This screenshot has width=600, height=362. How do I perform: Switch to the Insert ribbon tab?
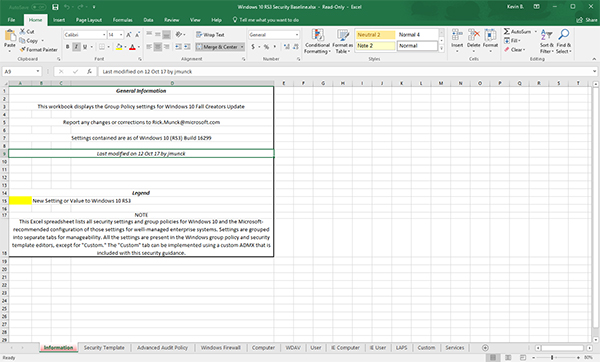(x=59, y=20)
